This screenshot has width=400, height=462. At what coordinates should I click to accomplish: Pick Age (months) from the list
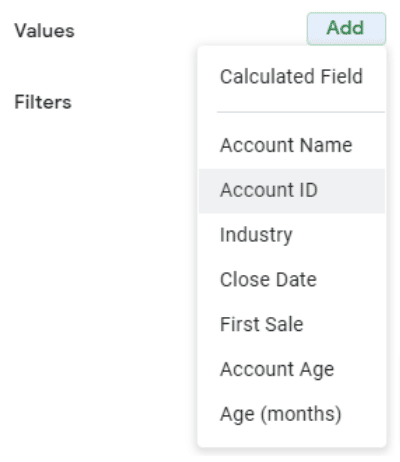[x=292, y=414]
